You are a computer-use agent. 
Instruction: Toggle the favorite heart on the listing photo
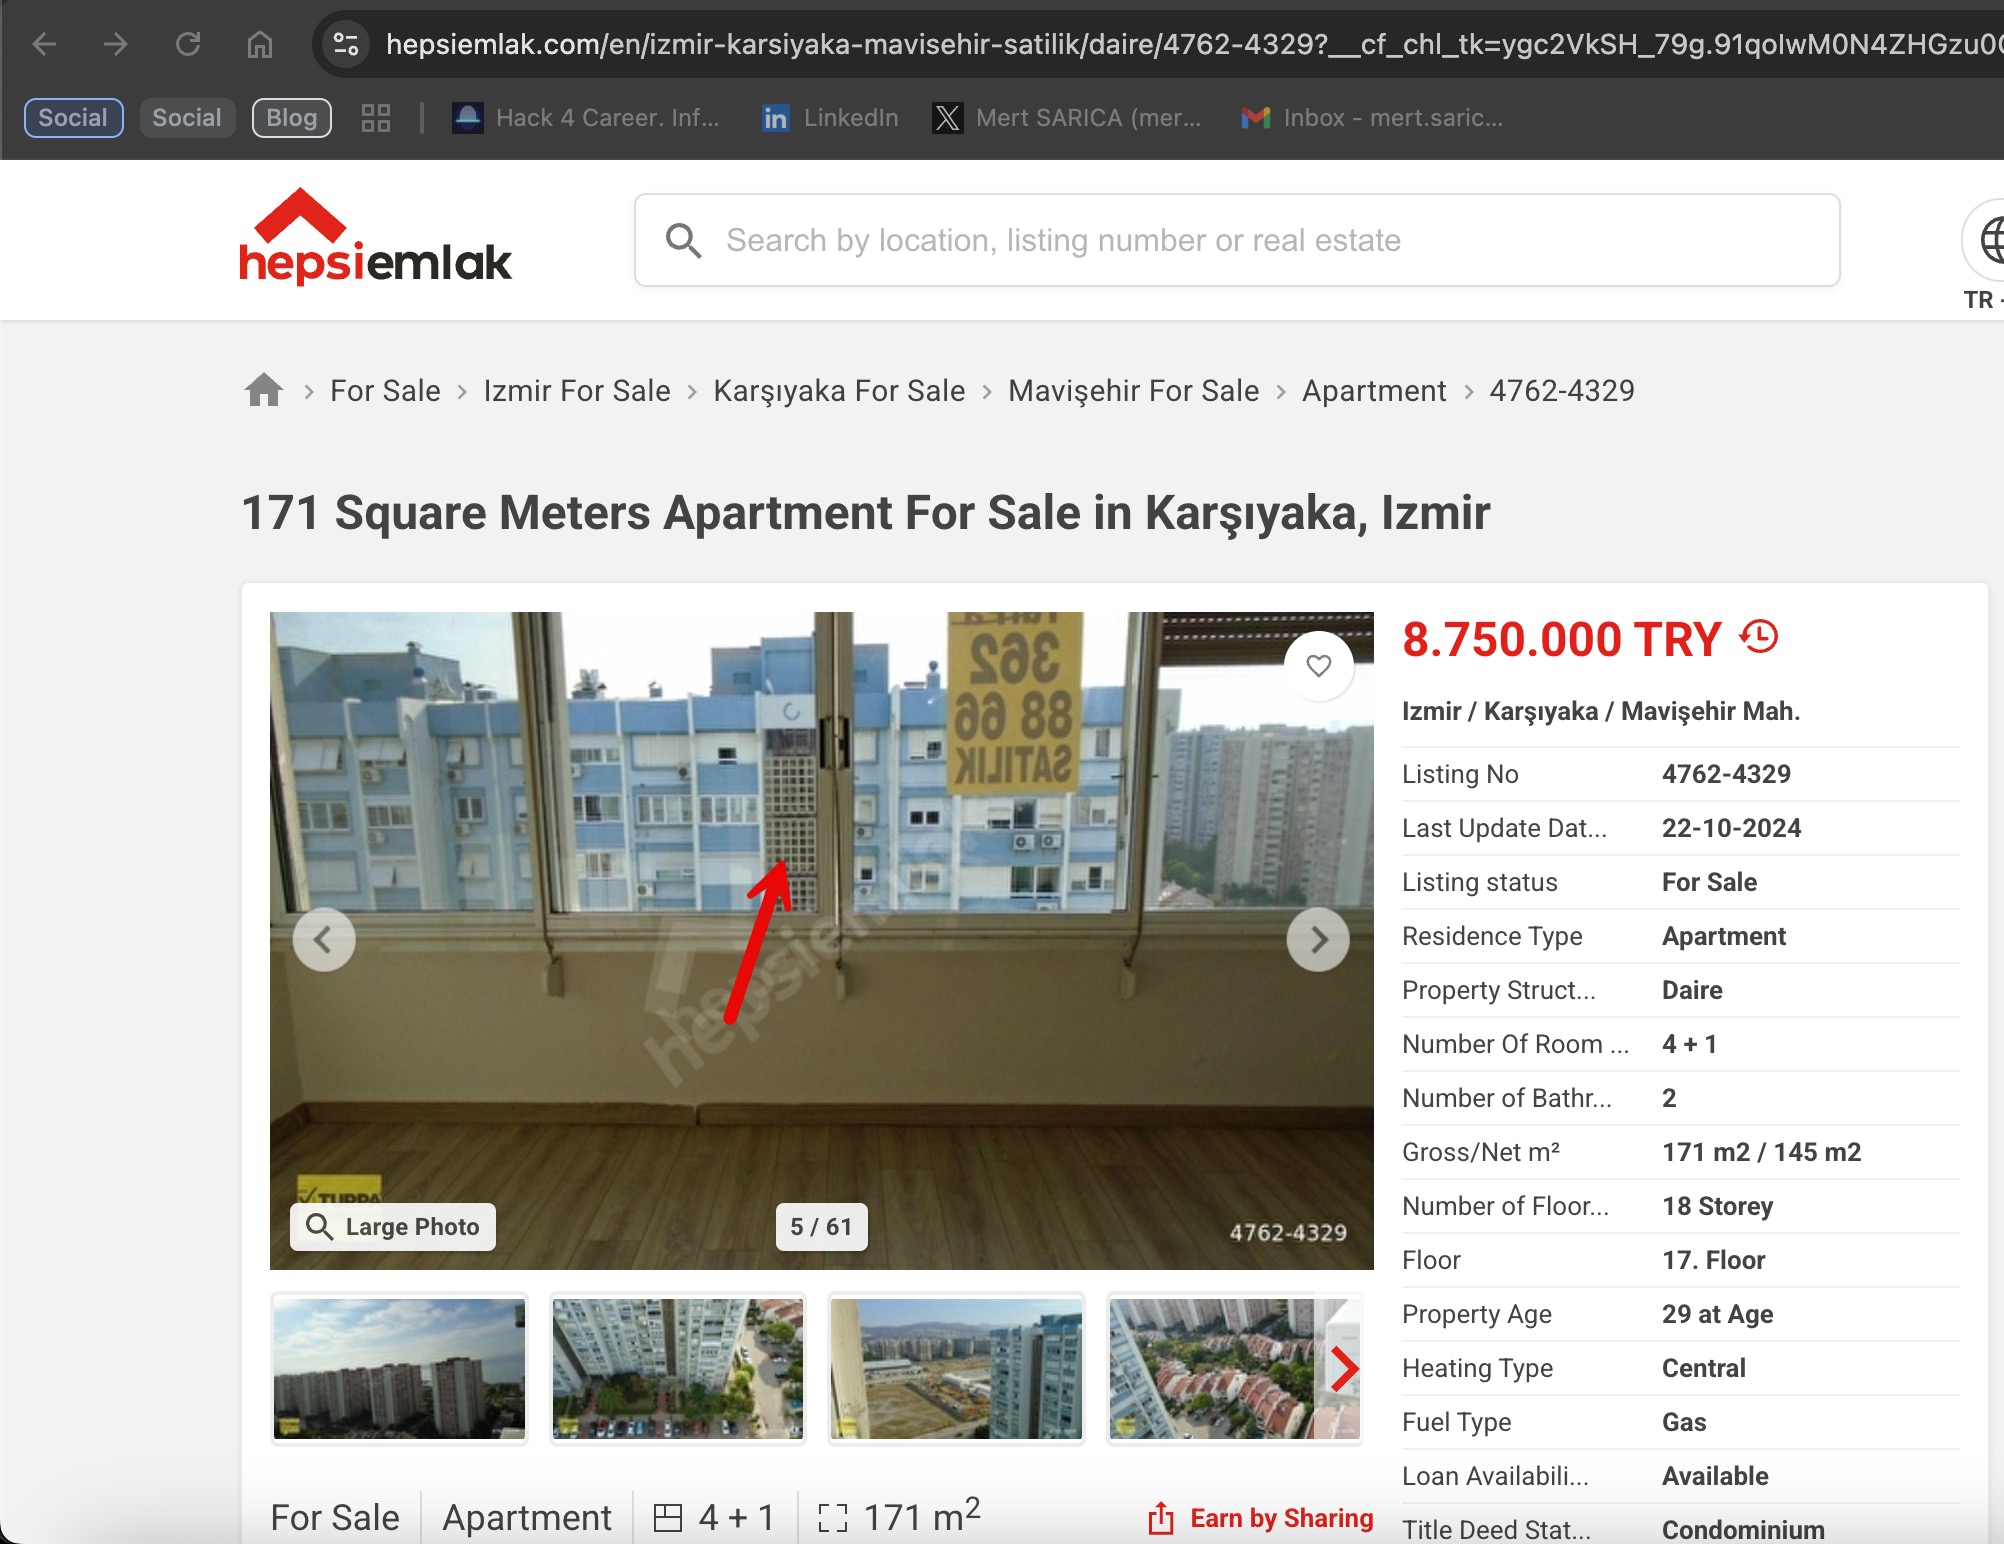(1318, 666)
